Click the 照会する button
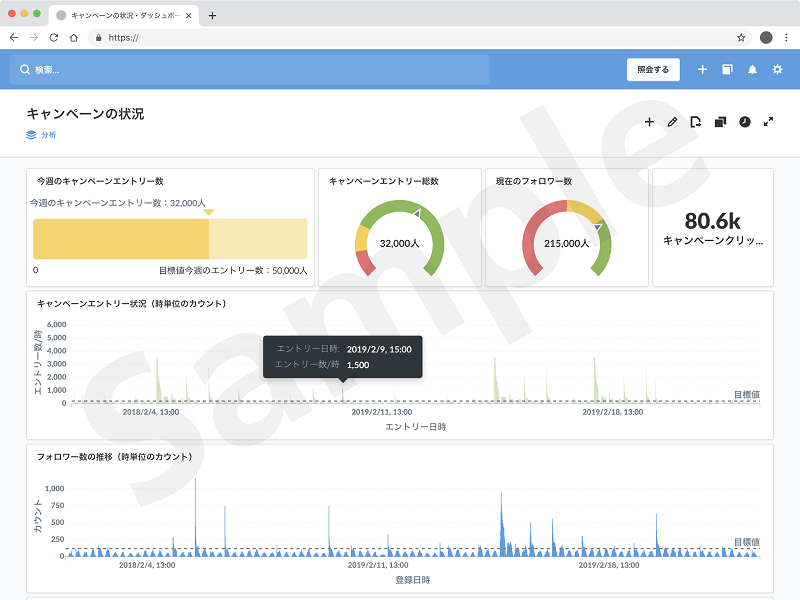Image resolution: width=800 pixels, height=600 pixels. 653,70
